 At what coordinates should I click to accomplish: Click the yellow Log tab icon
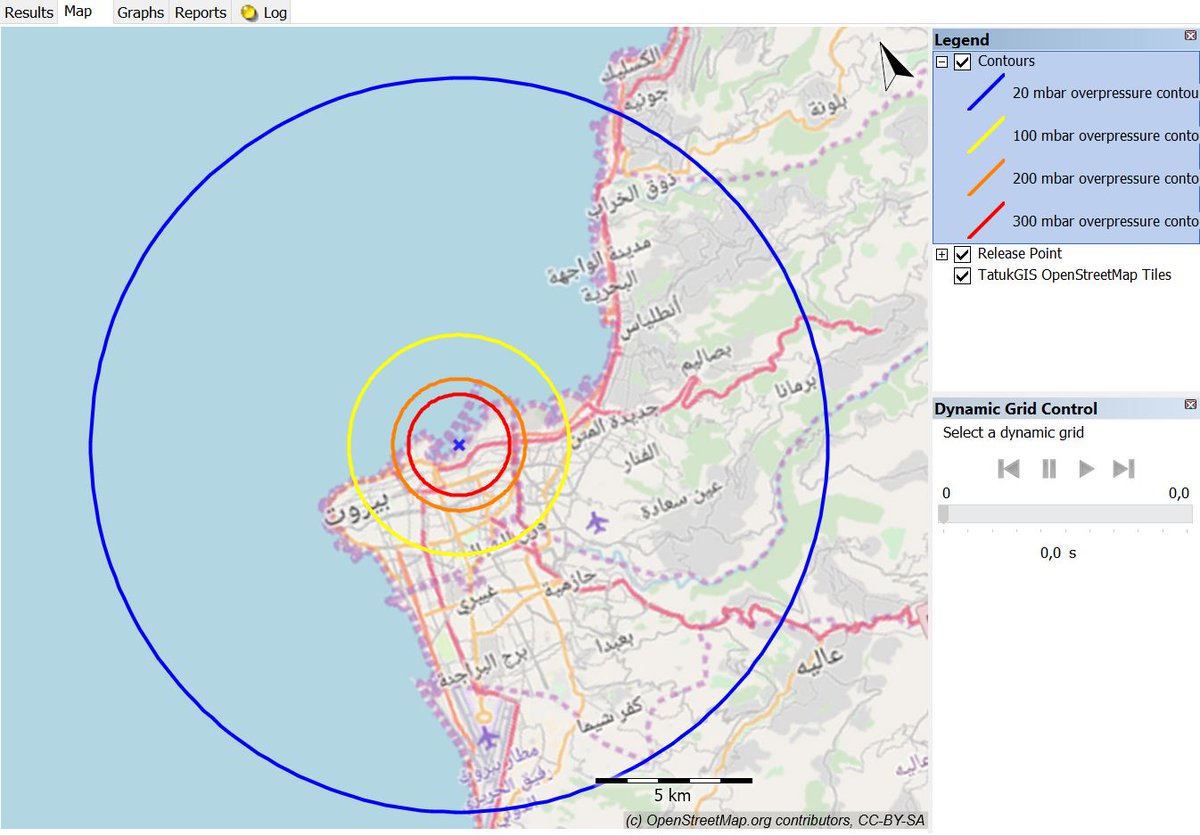coord(249,13)
